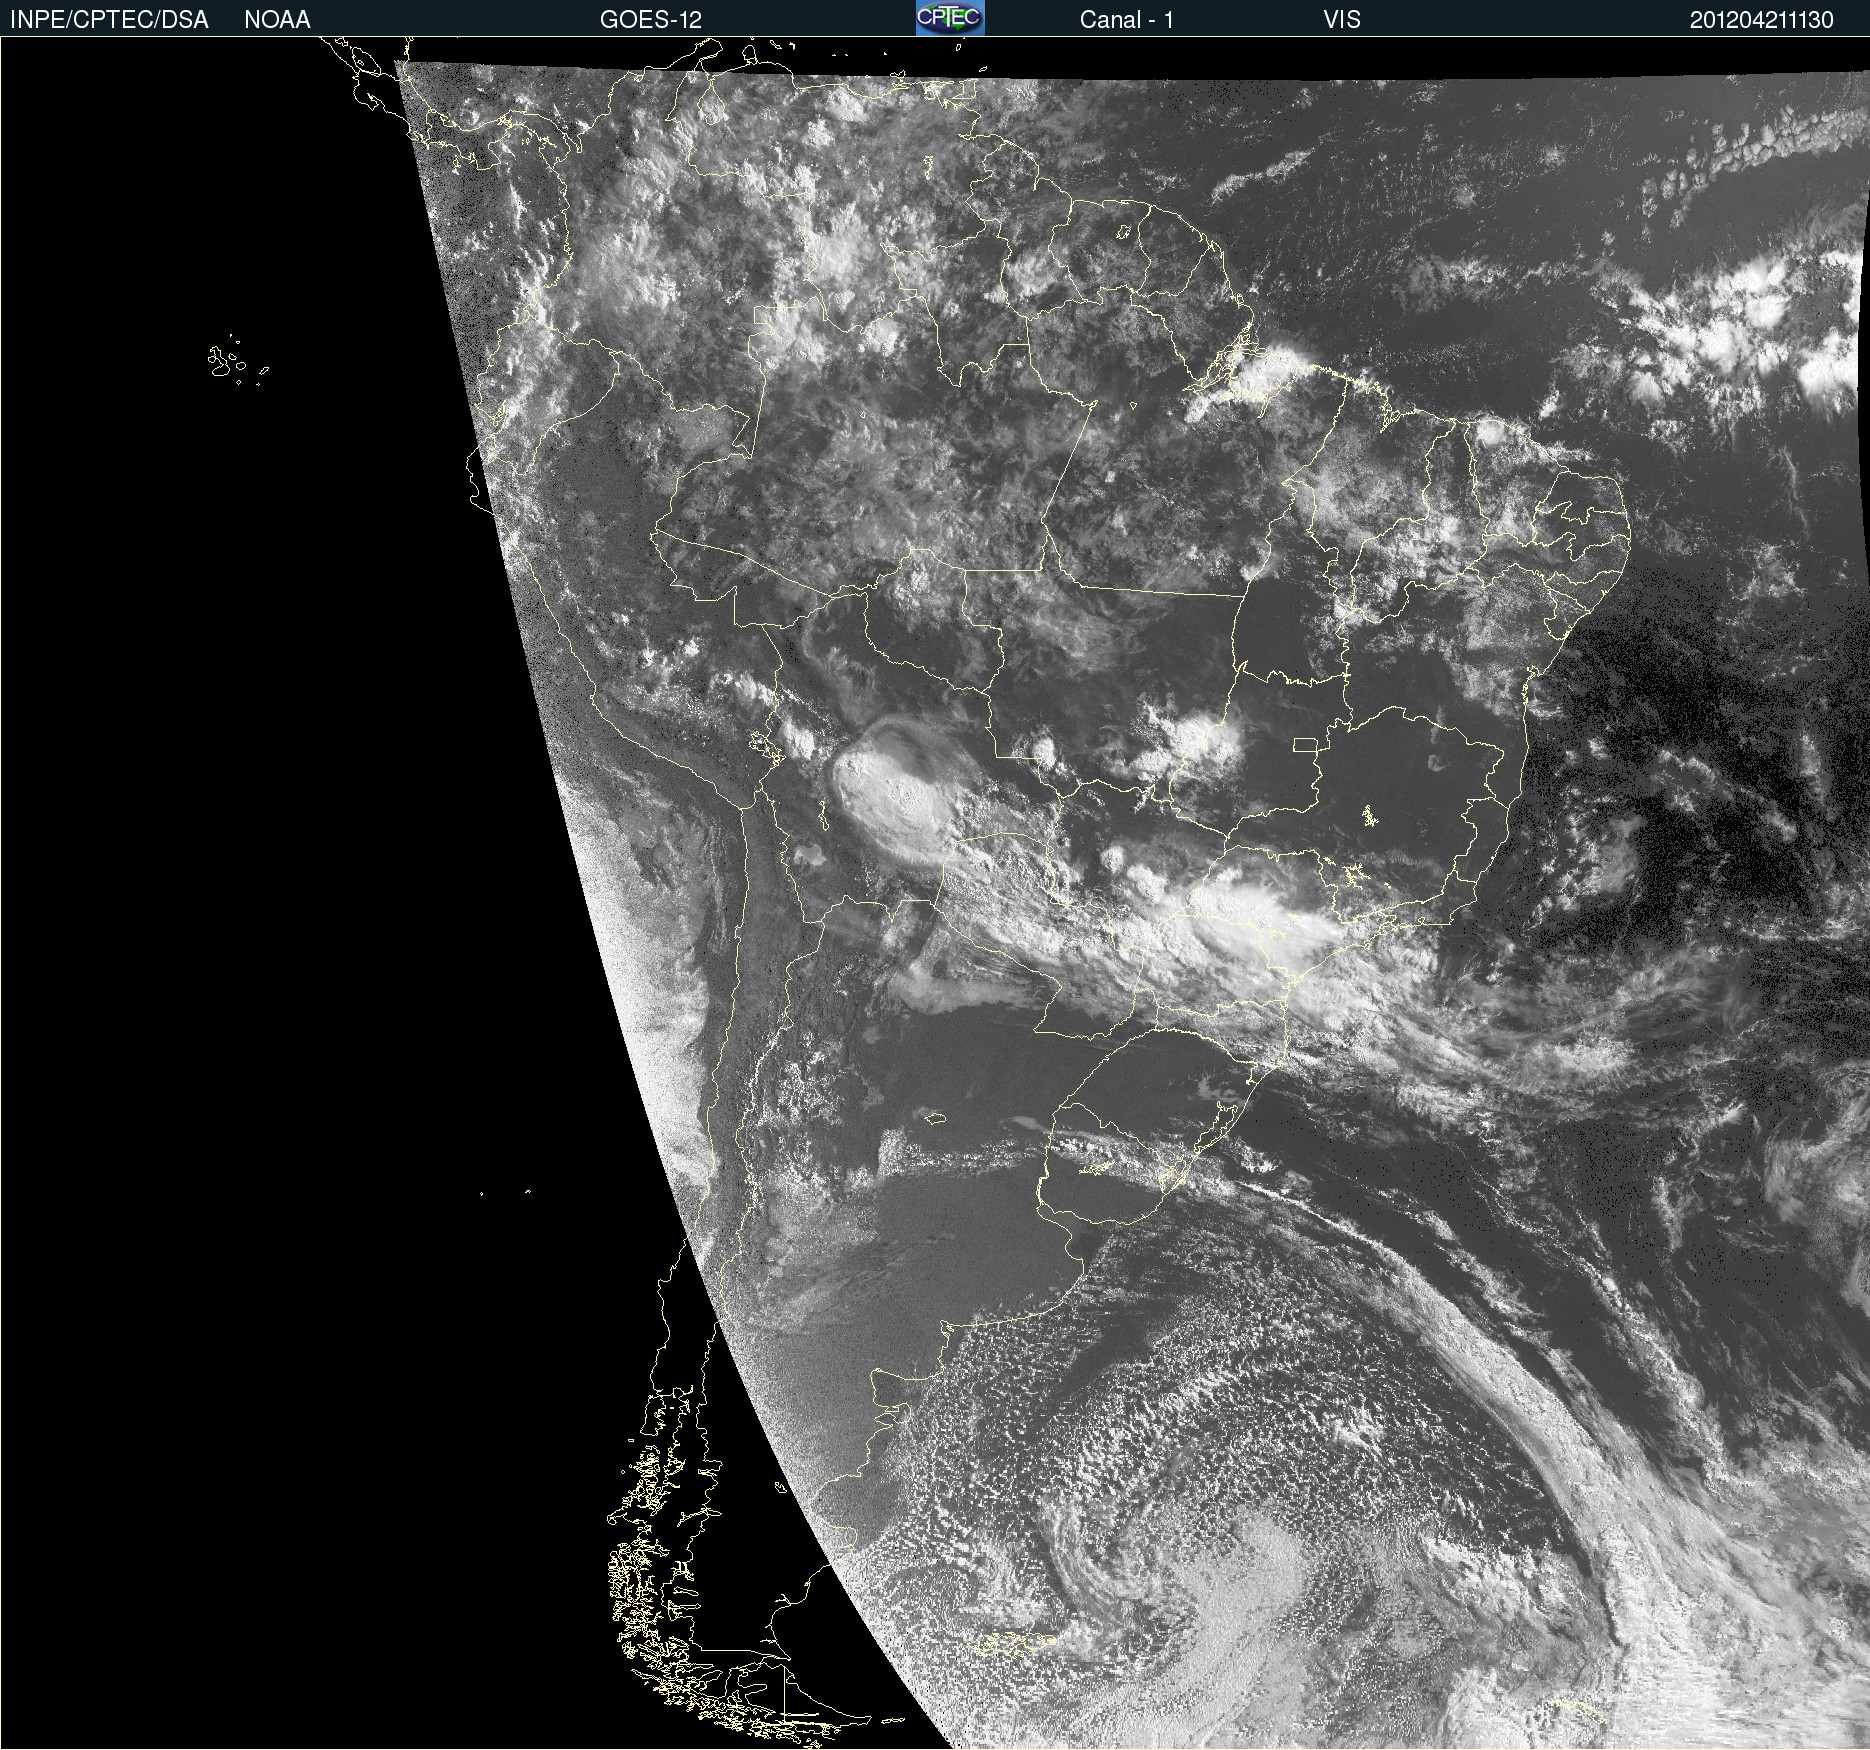Click the INPE/CPTEC/DSA header label
Image resolution: width=1870 pixels, height=1750 pixels.
coord(109,20)
